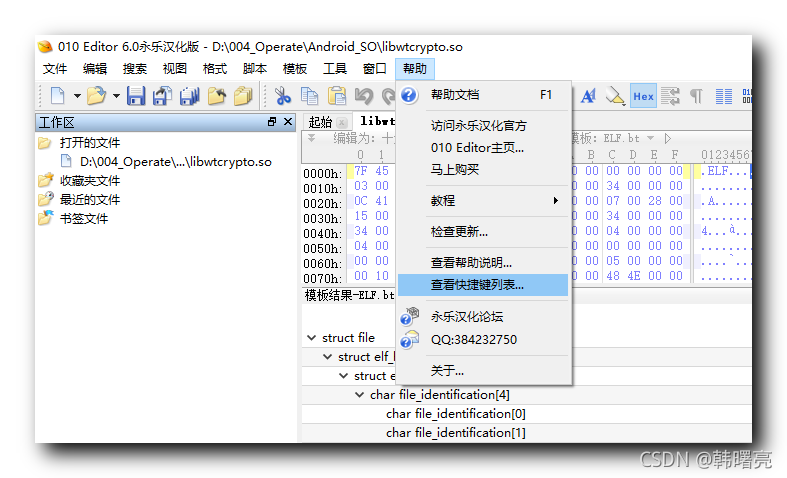Collapse the struct file node
The height and width of the screenshot is (478, 787).
312,338
